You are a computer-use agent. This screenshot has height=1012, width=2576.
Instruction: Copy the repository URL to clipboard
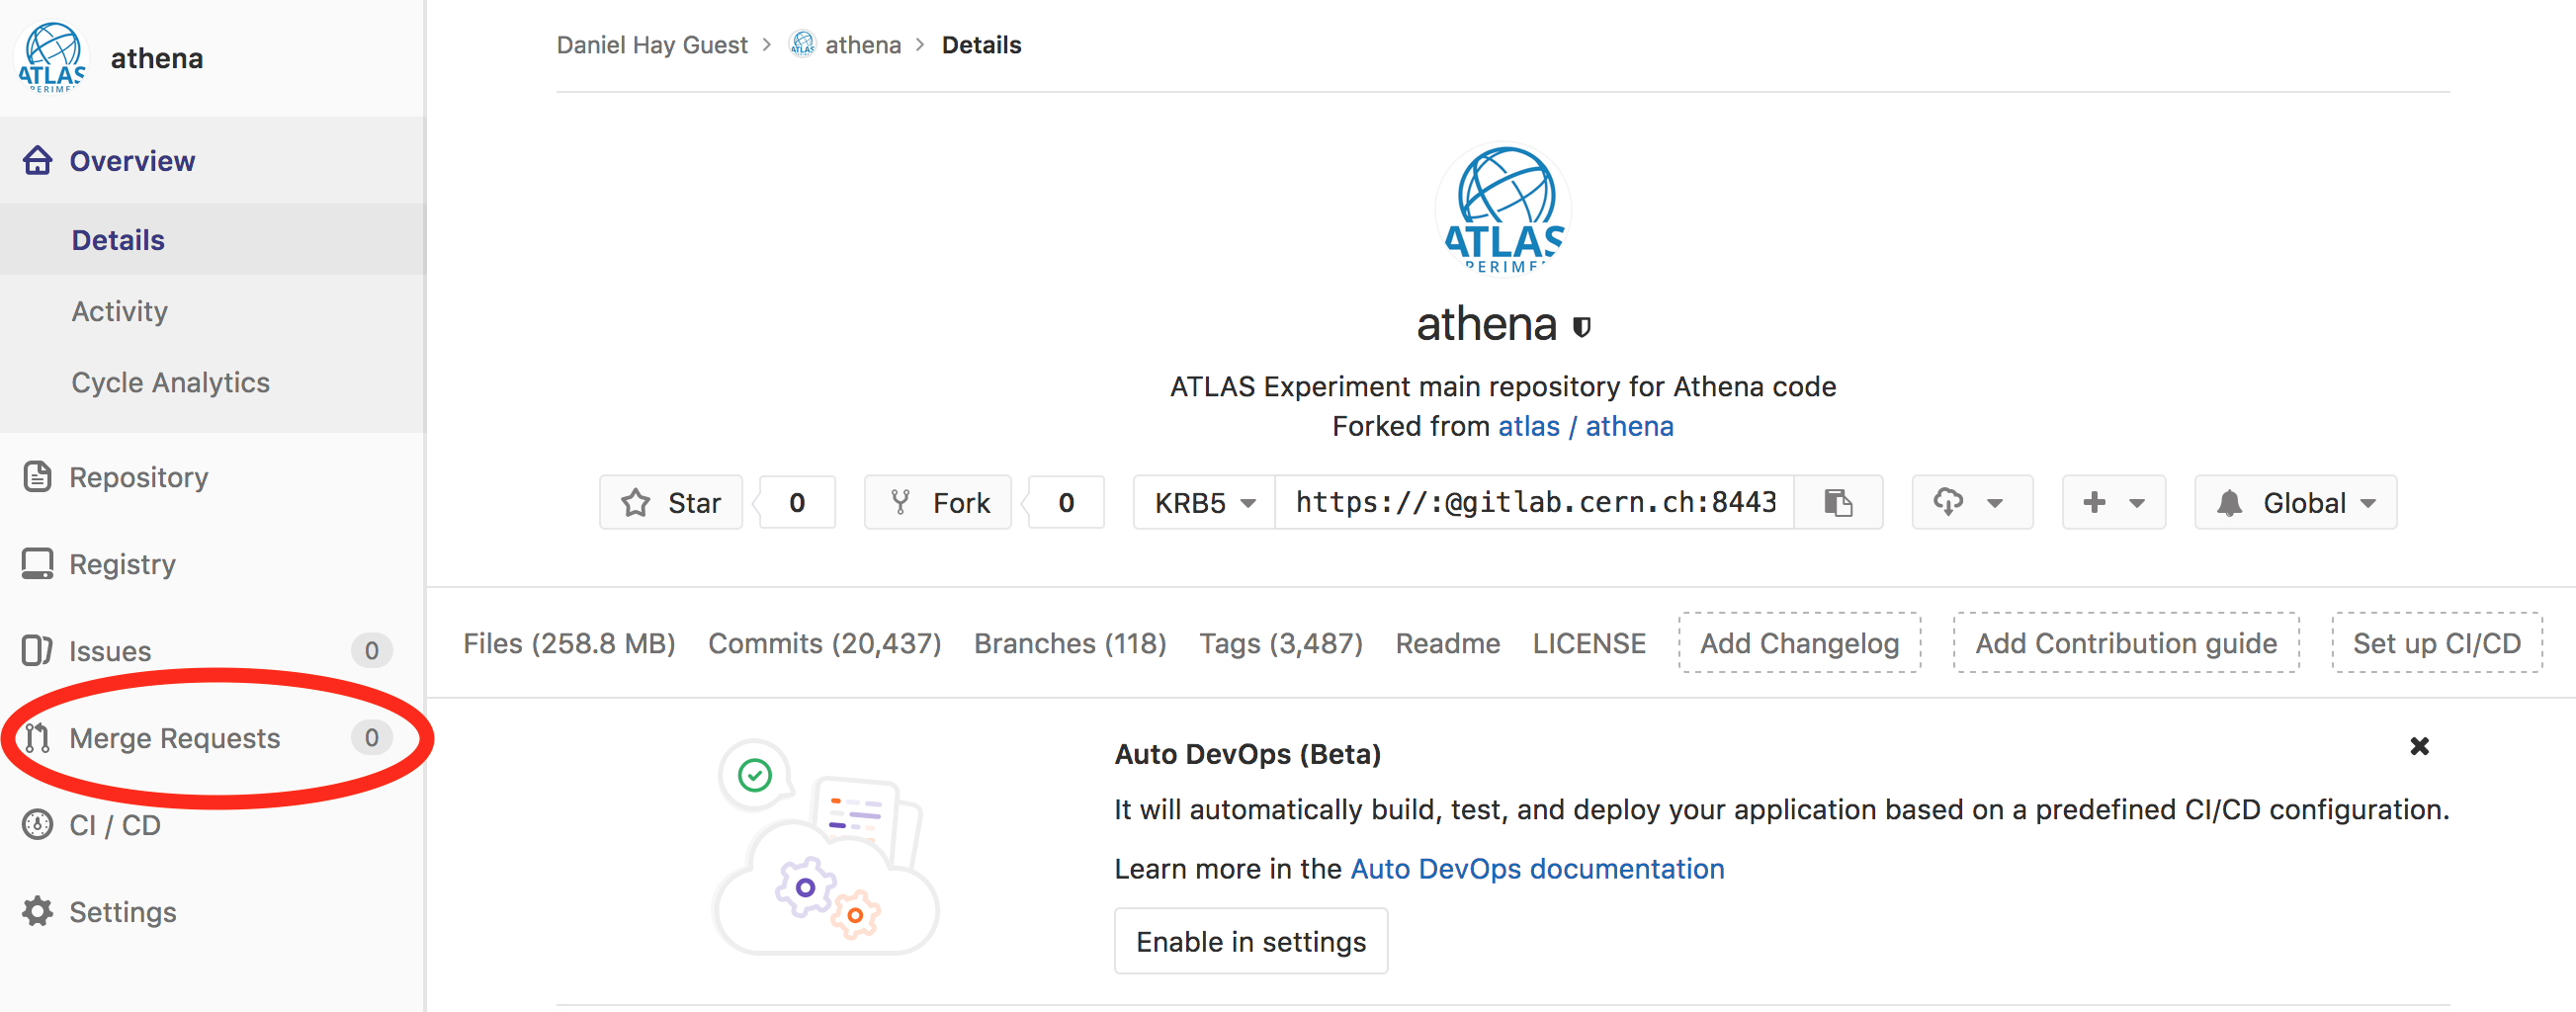click(x=1838, y=502)
